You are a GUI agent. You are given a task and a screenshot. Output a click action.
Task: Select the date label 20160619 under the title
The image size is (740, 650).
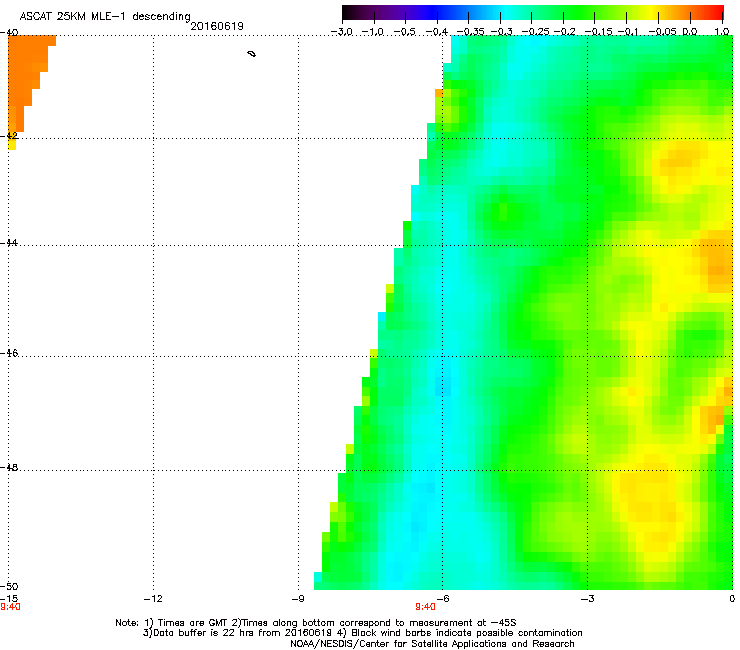pyautogui.click(x=217, y=26)
